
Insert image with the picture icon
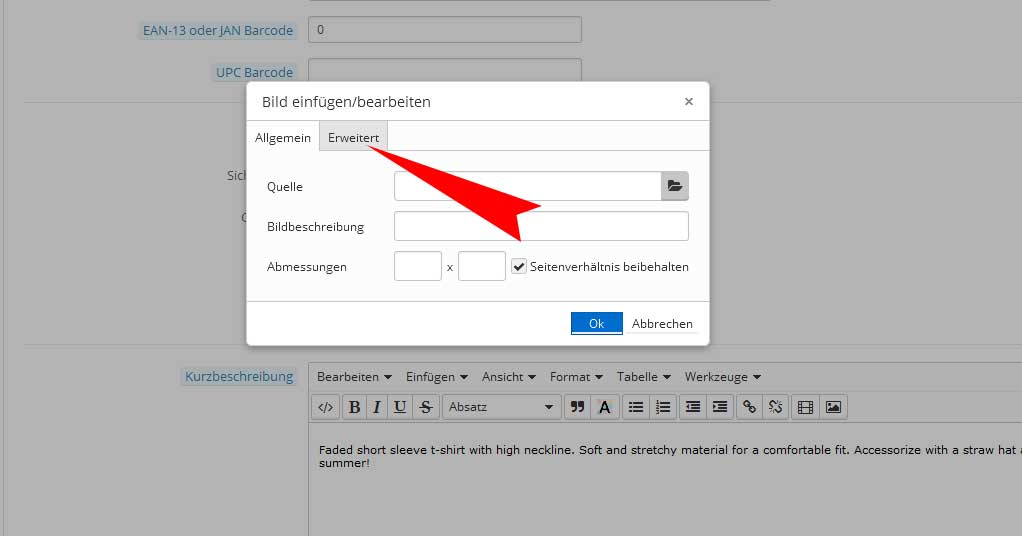834,408
